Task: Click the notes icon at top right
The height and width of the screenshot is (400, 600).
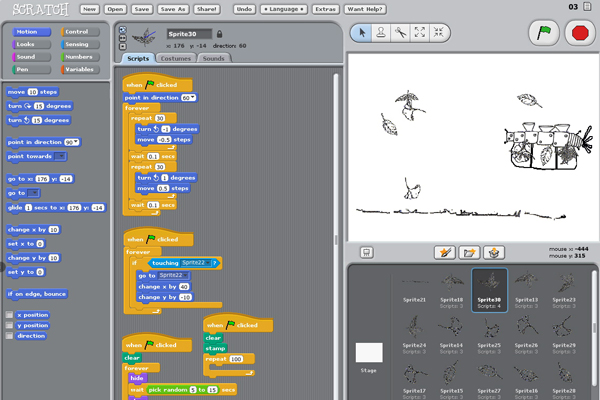Action: pos(587,7)
